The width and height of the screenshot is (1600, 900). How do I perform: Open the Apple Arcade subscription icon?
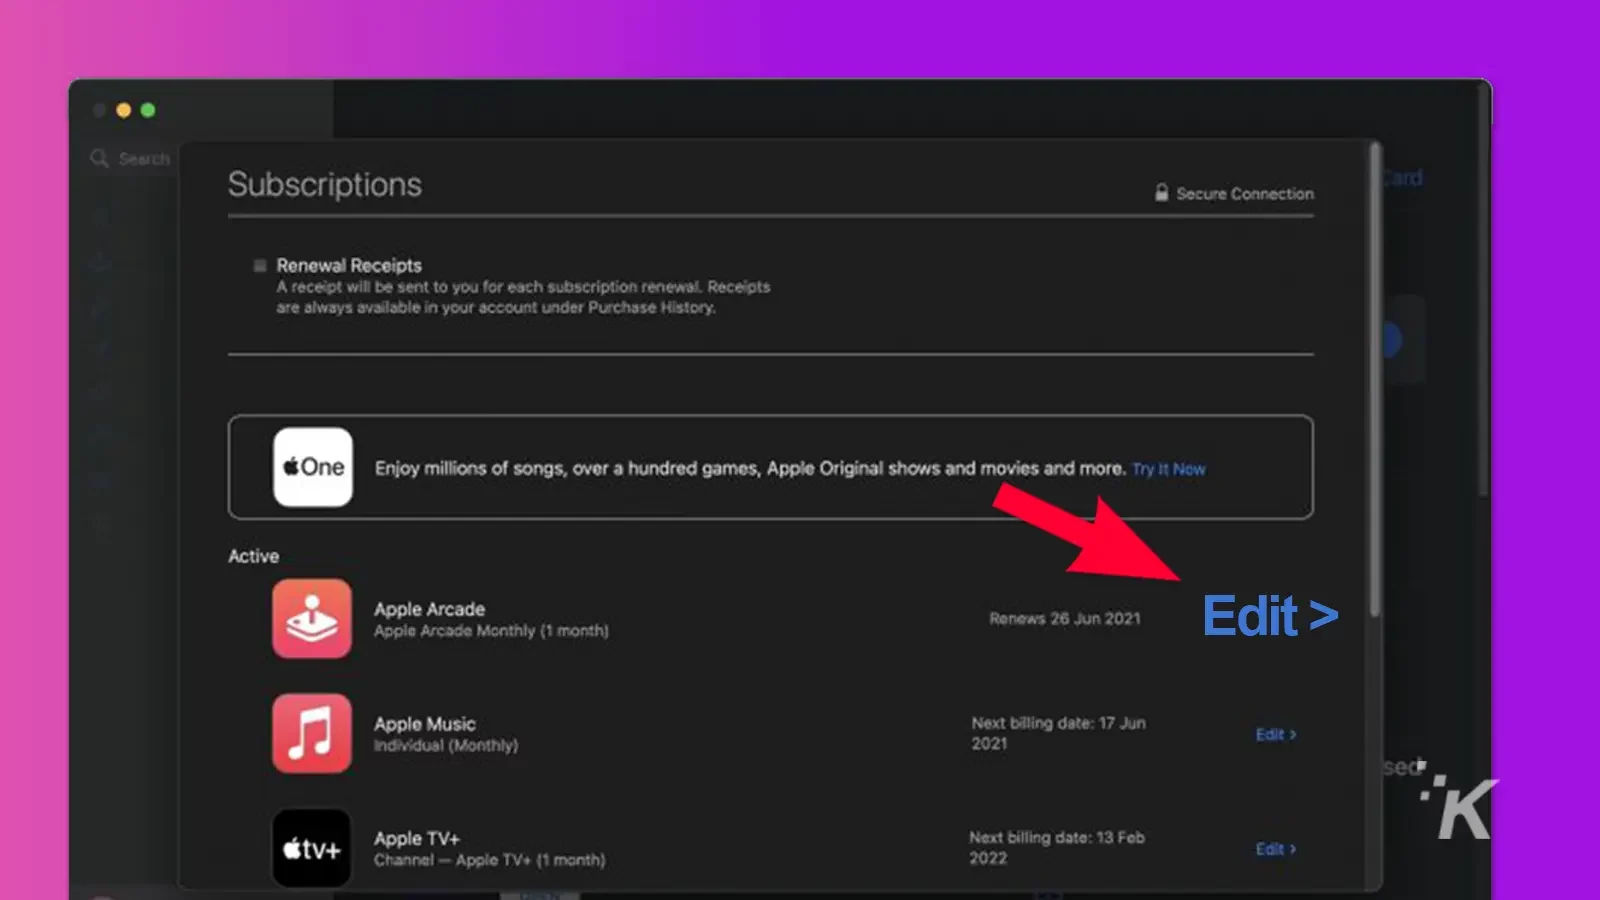(312, 618)
